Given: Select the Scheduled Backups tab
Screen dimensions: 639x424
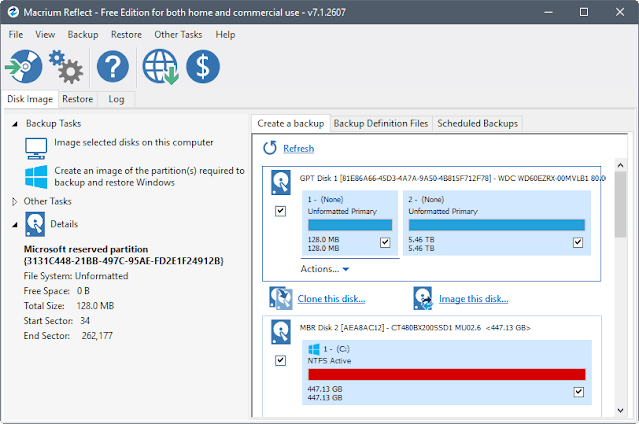Looking at the screenshot, I should 478,124.
